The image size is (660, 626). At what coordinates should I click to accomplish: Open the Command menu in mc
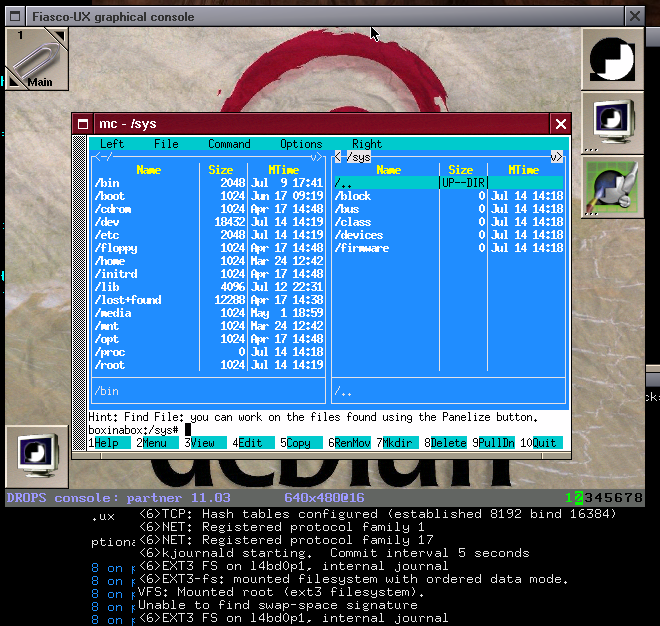229,144
